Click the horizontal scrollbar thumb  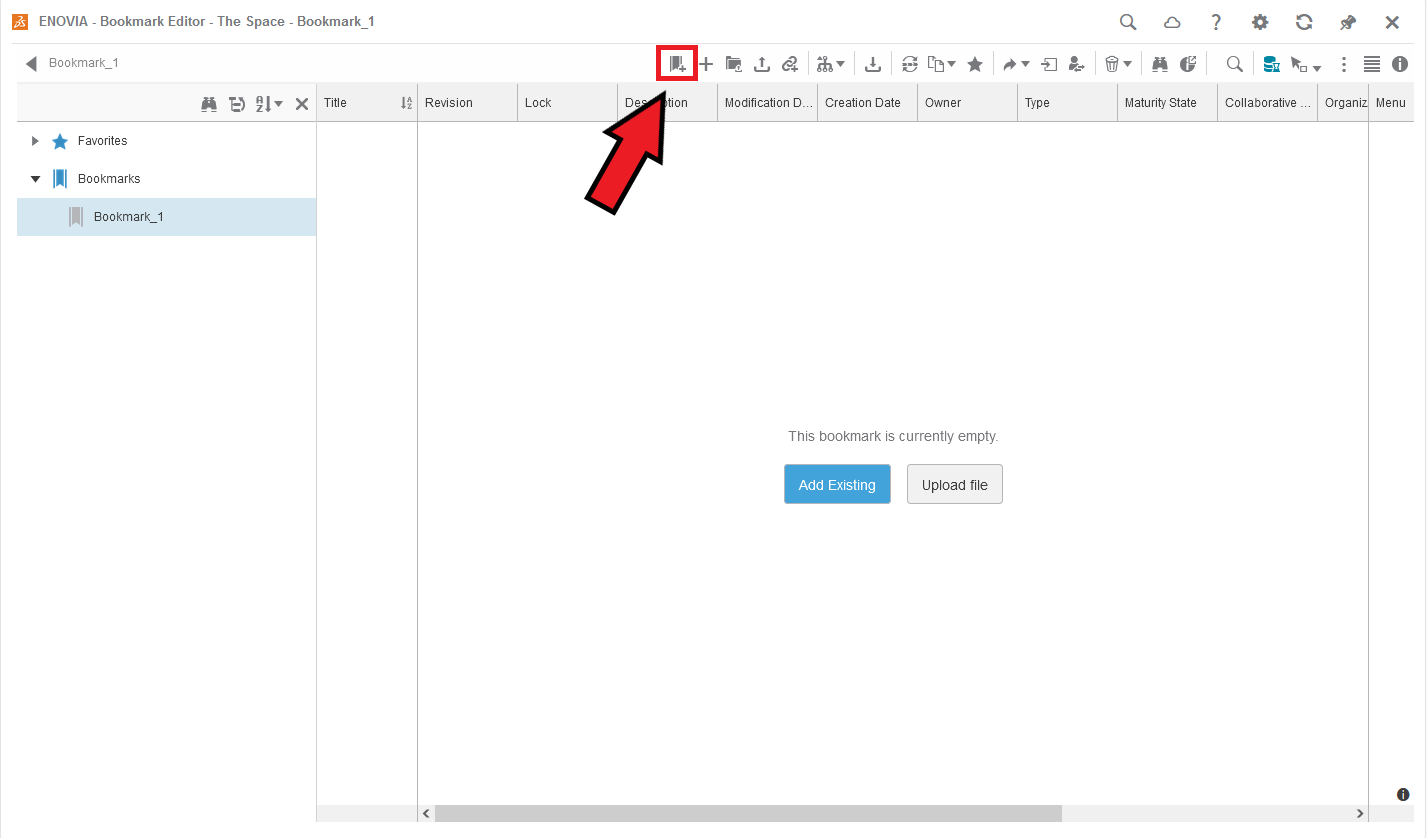[x=747, y=814]
